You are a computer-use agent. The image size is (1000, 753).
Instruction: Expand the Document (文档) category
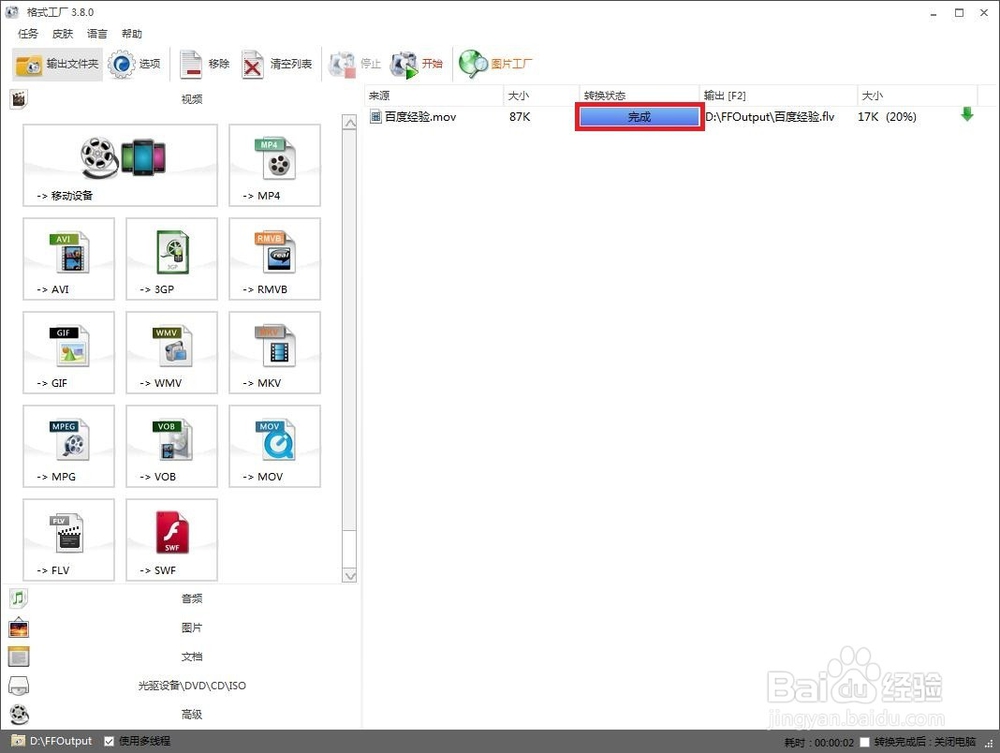click(182, 656)
